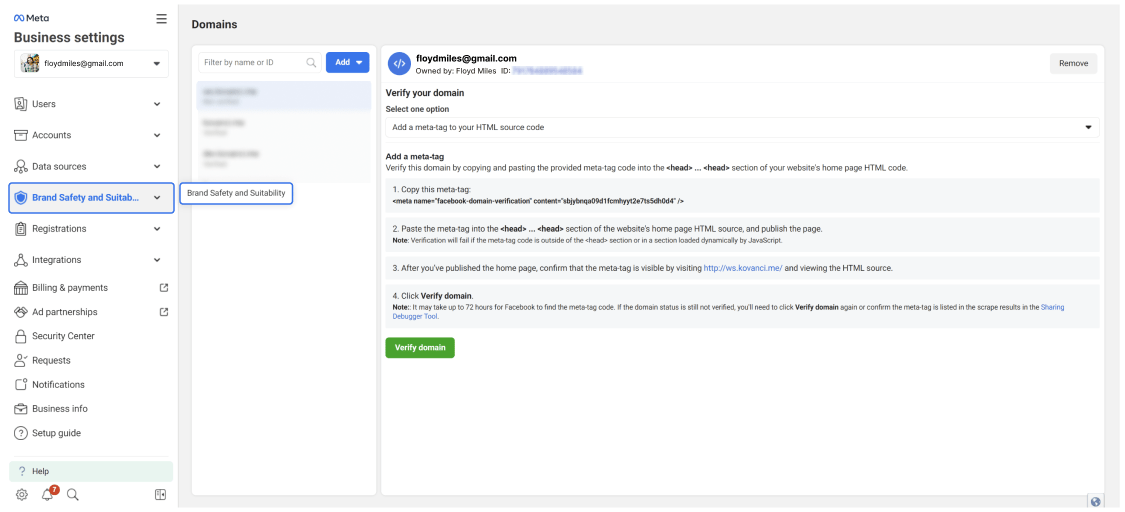
Task: Click the green Verify domain button
Action: coord(420,348)
